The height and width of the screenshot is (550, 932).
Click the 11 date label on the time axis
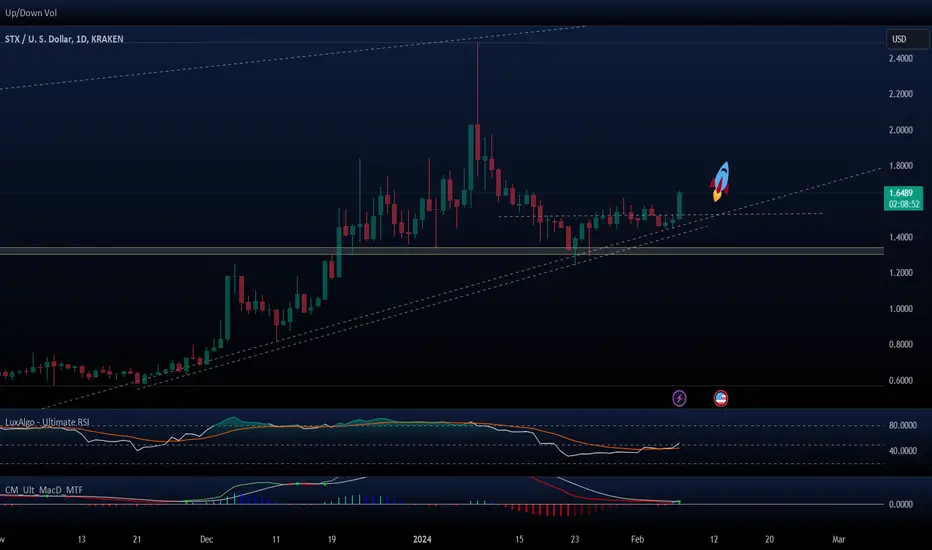coord(276,539)
